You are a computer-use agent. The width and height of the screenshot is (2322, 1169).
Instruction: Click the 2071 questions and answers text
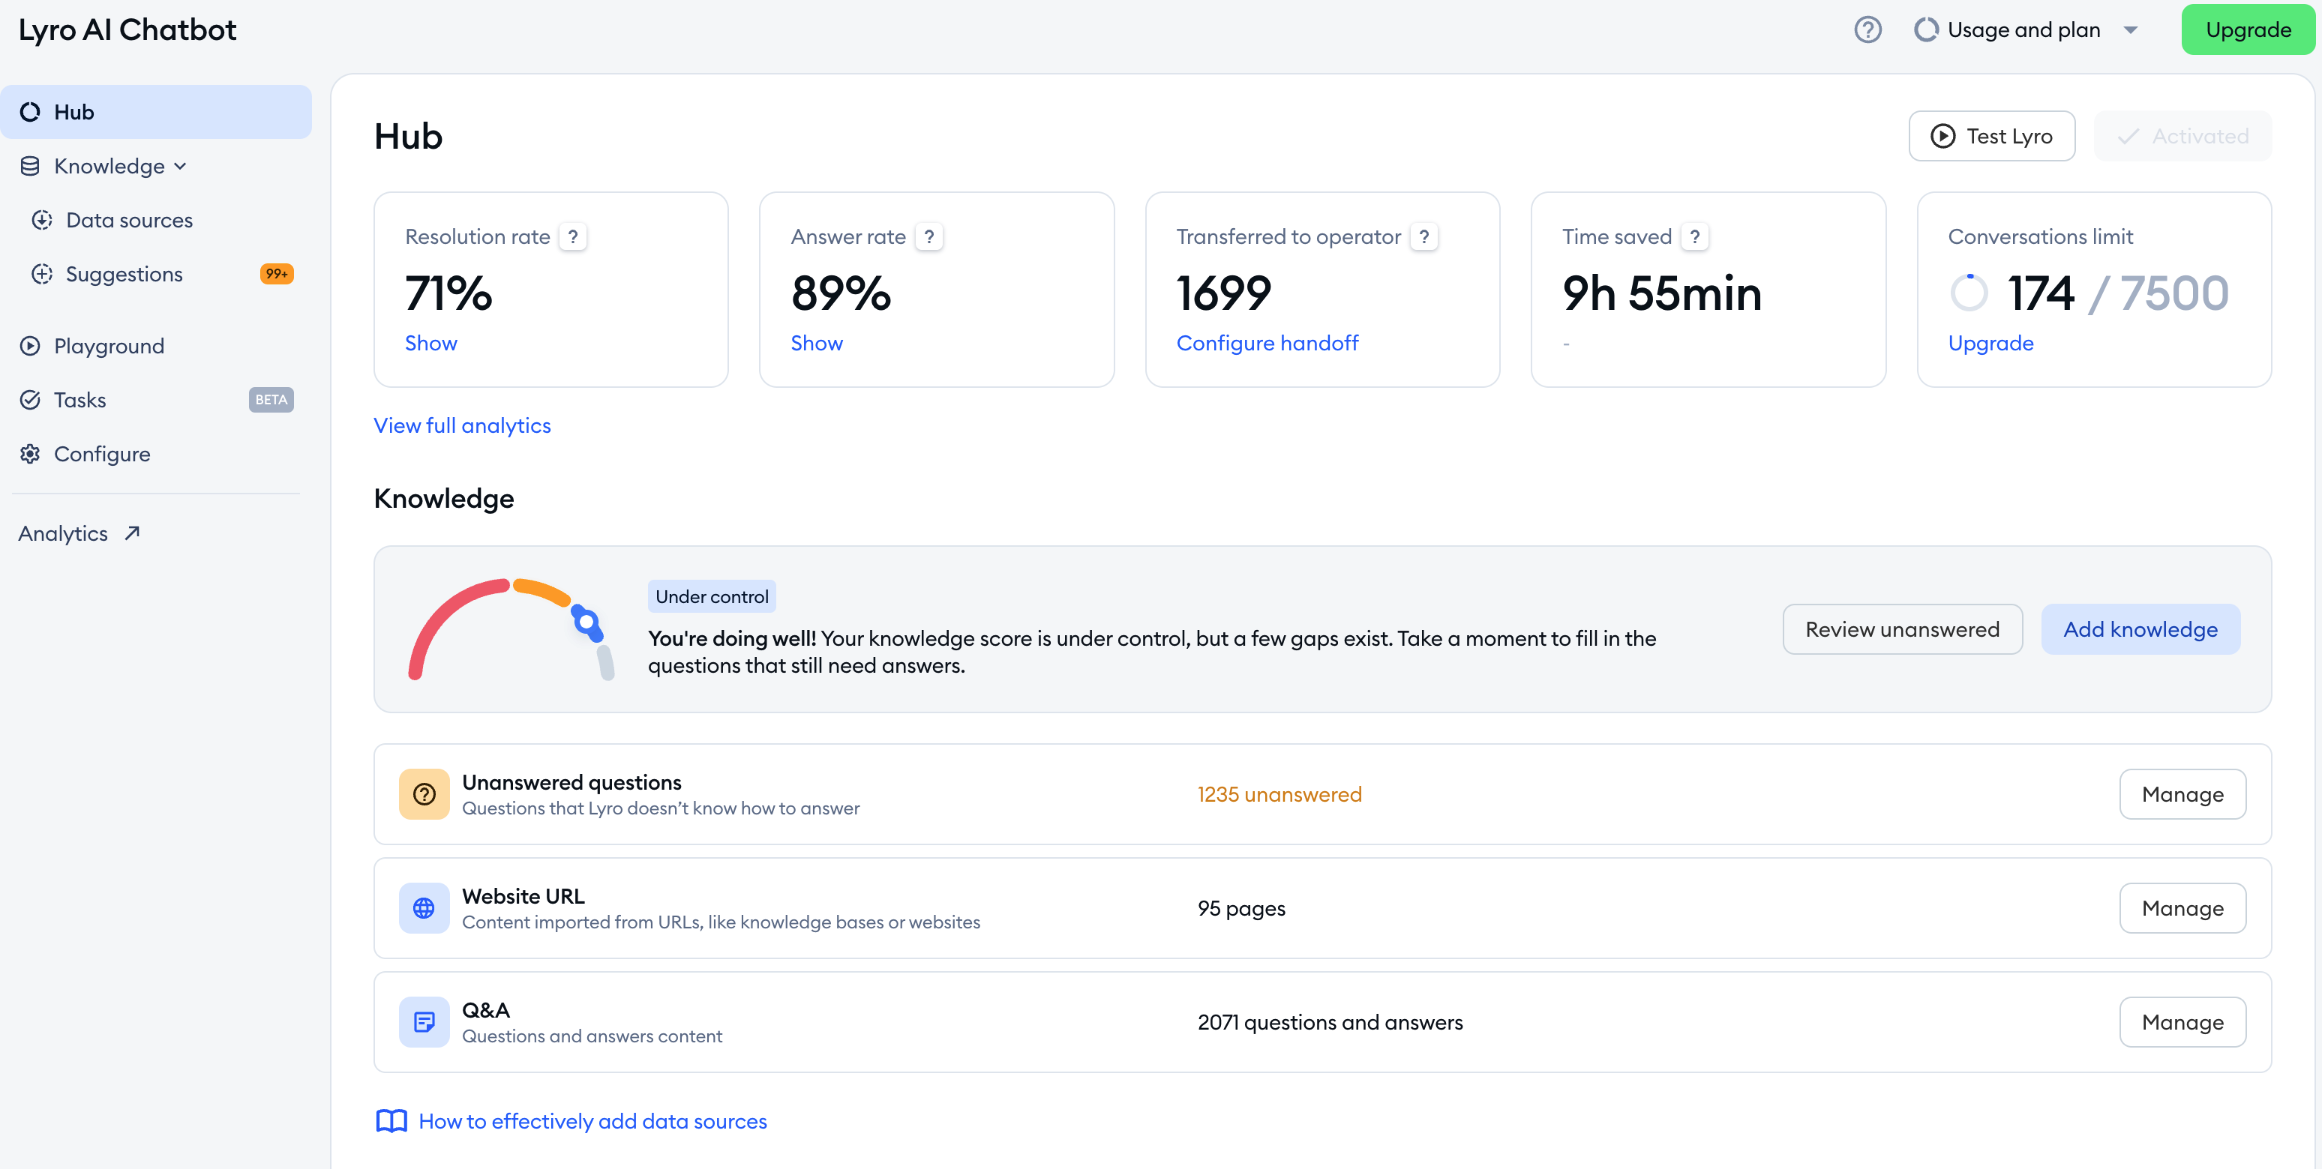[1330, 1022]
